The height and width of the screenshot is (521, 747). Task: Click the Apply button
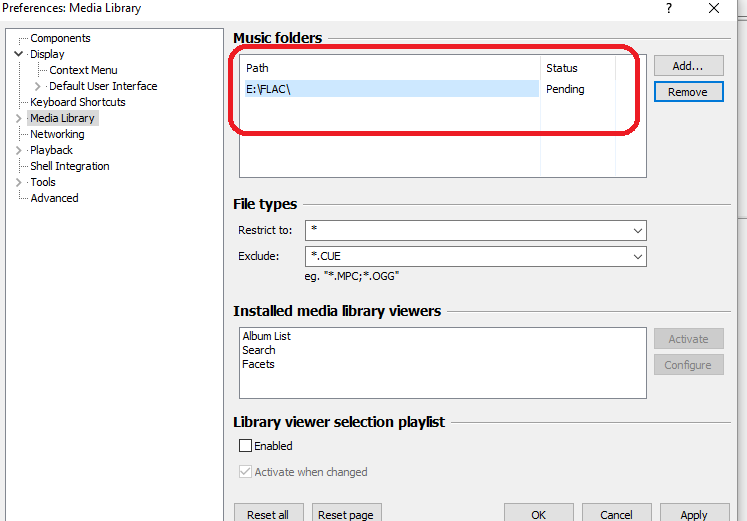694,514
